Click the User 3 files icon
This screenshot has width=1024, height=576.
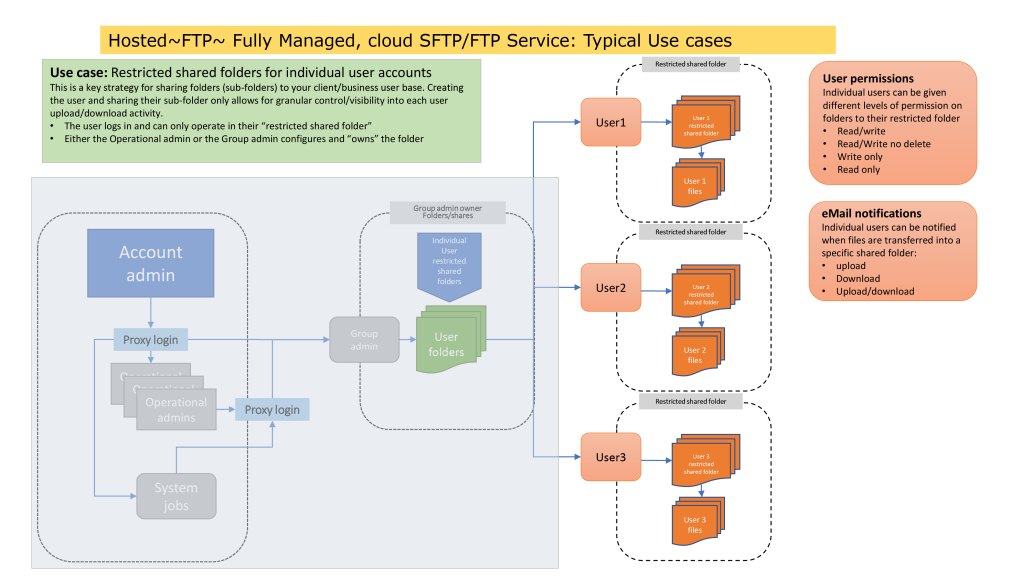coord(698,521)
